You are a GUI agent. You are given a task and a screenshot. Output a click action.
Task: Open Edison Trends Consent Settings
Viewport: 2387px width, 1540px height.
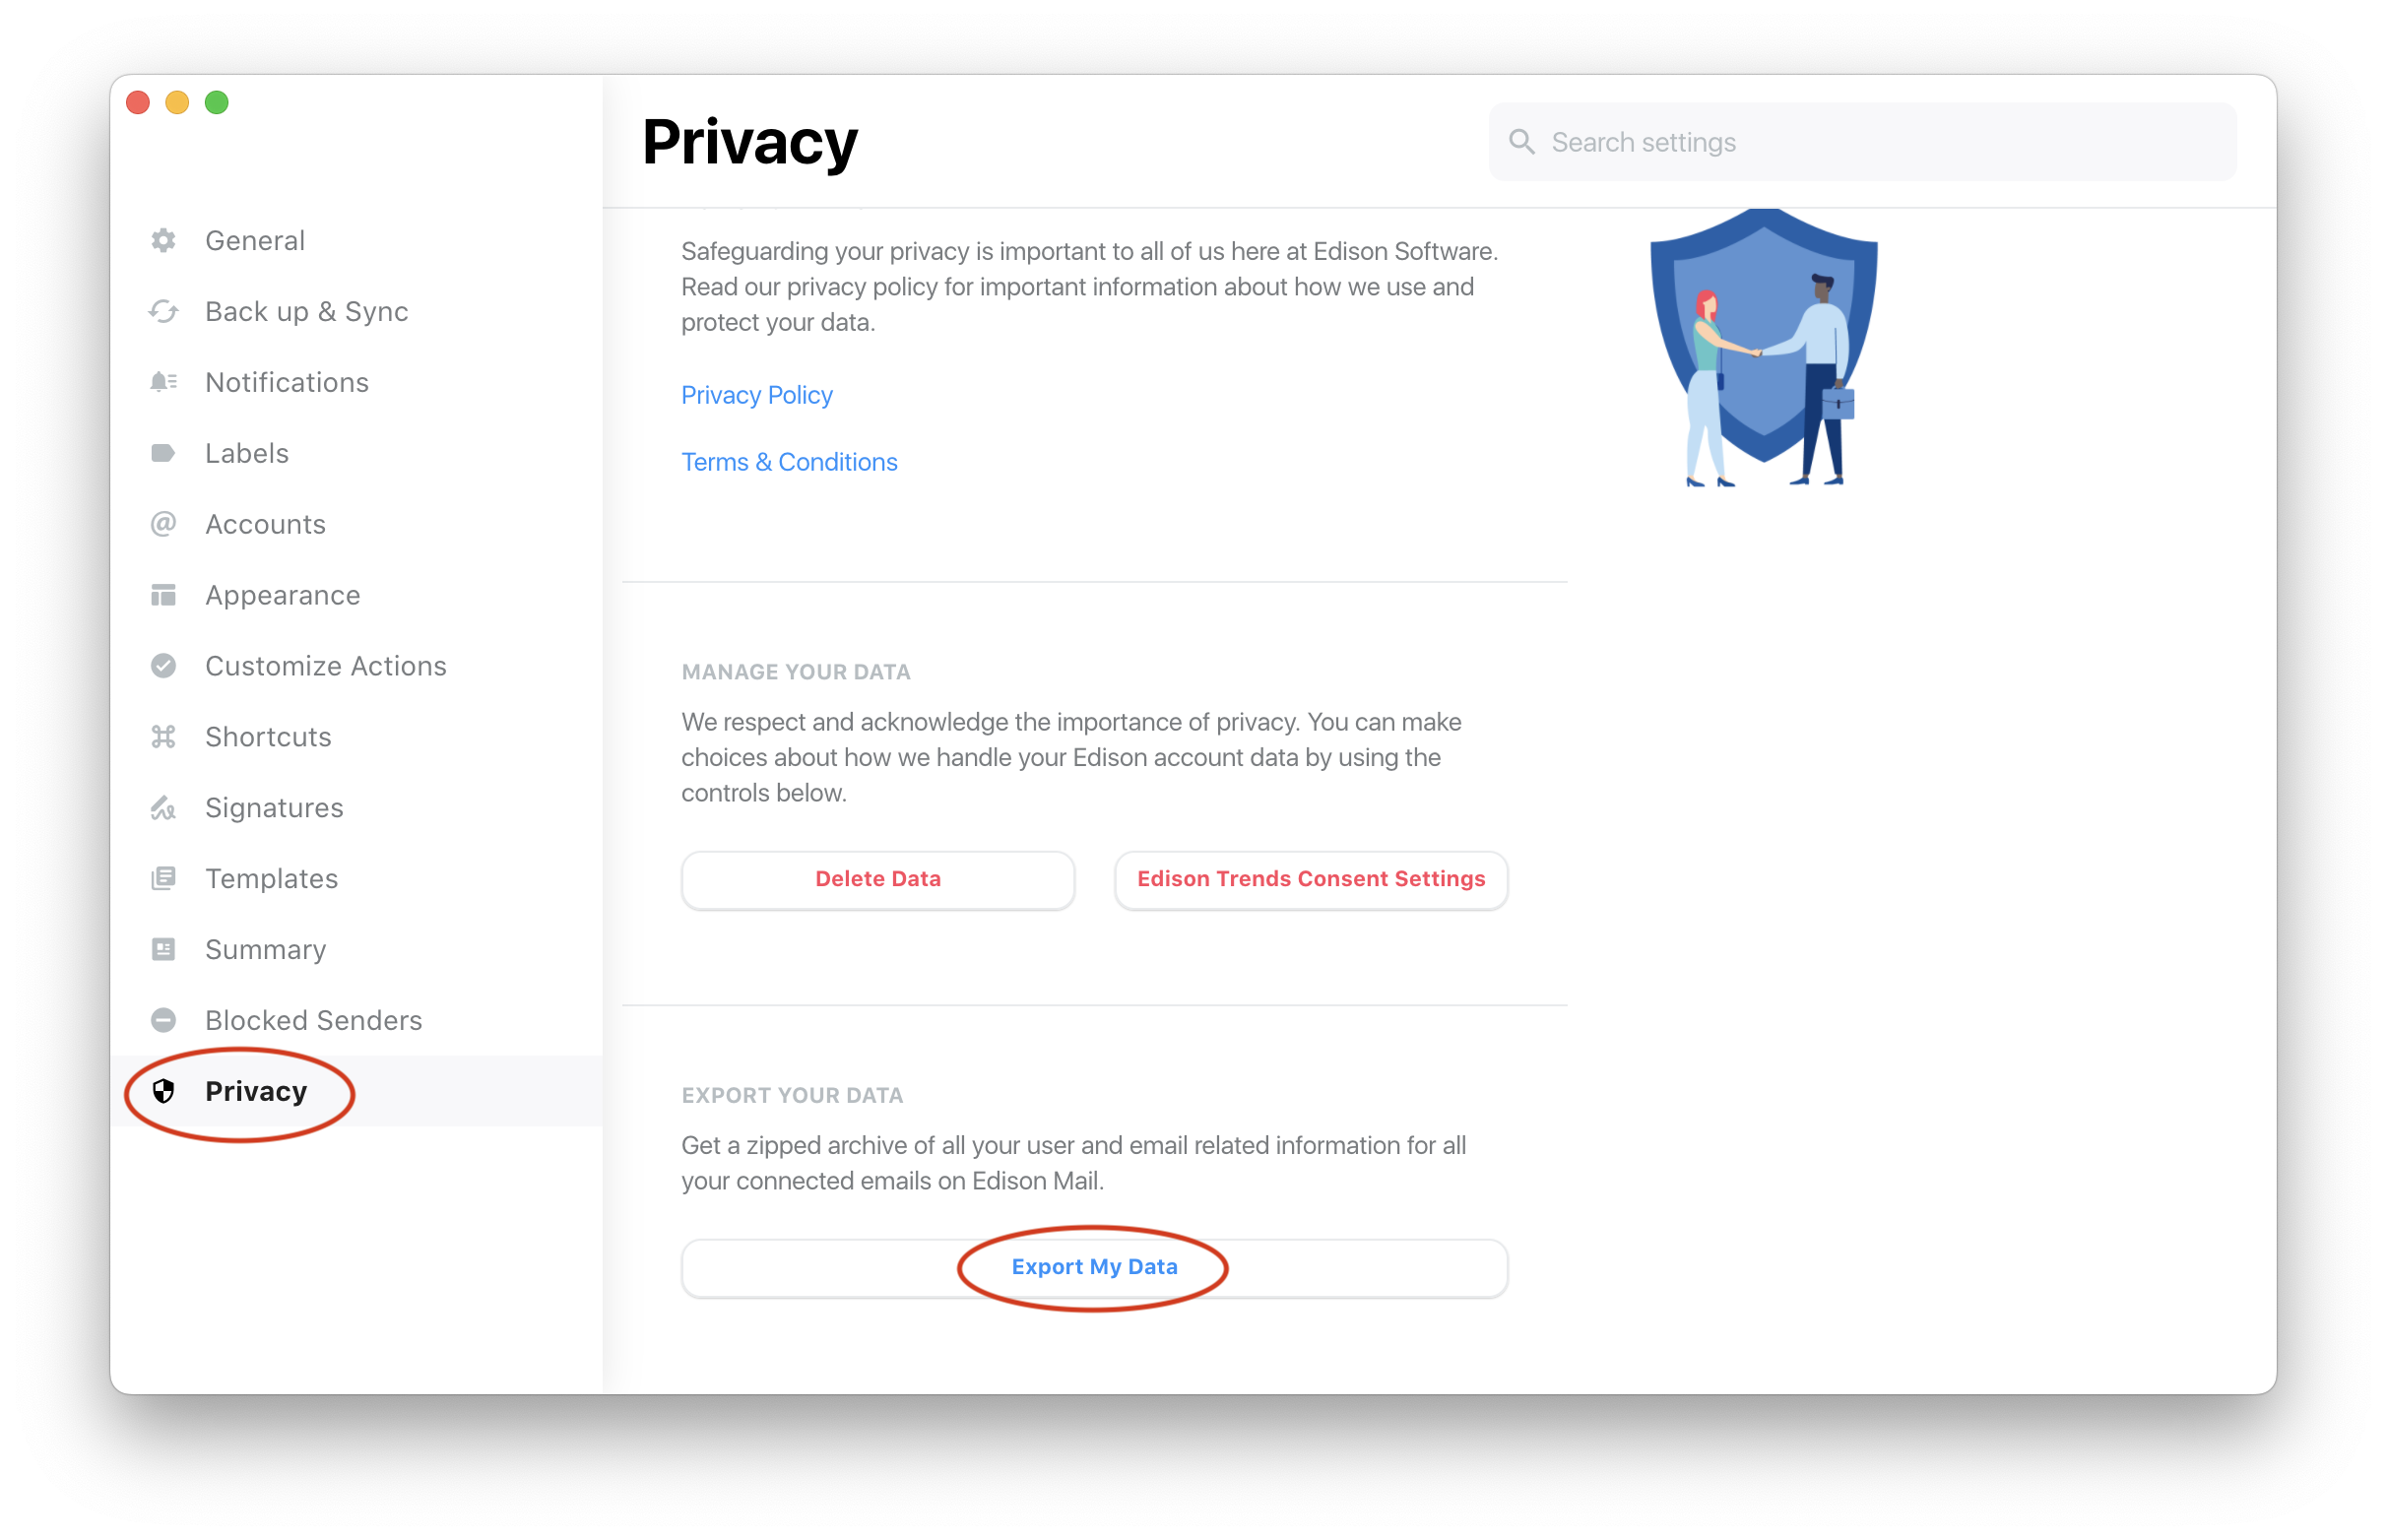coord(1311,880)
